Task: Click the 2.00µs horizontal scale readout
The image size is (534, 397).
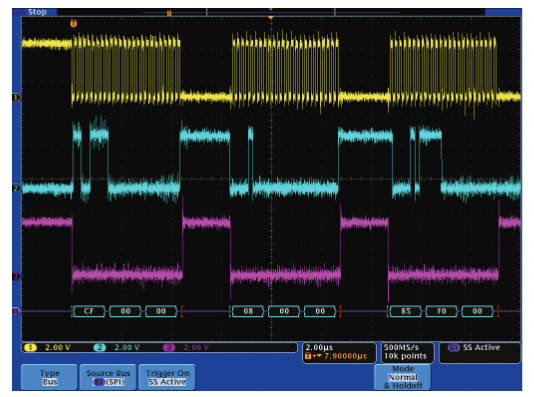Action: [x=319, y=348]
